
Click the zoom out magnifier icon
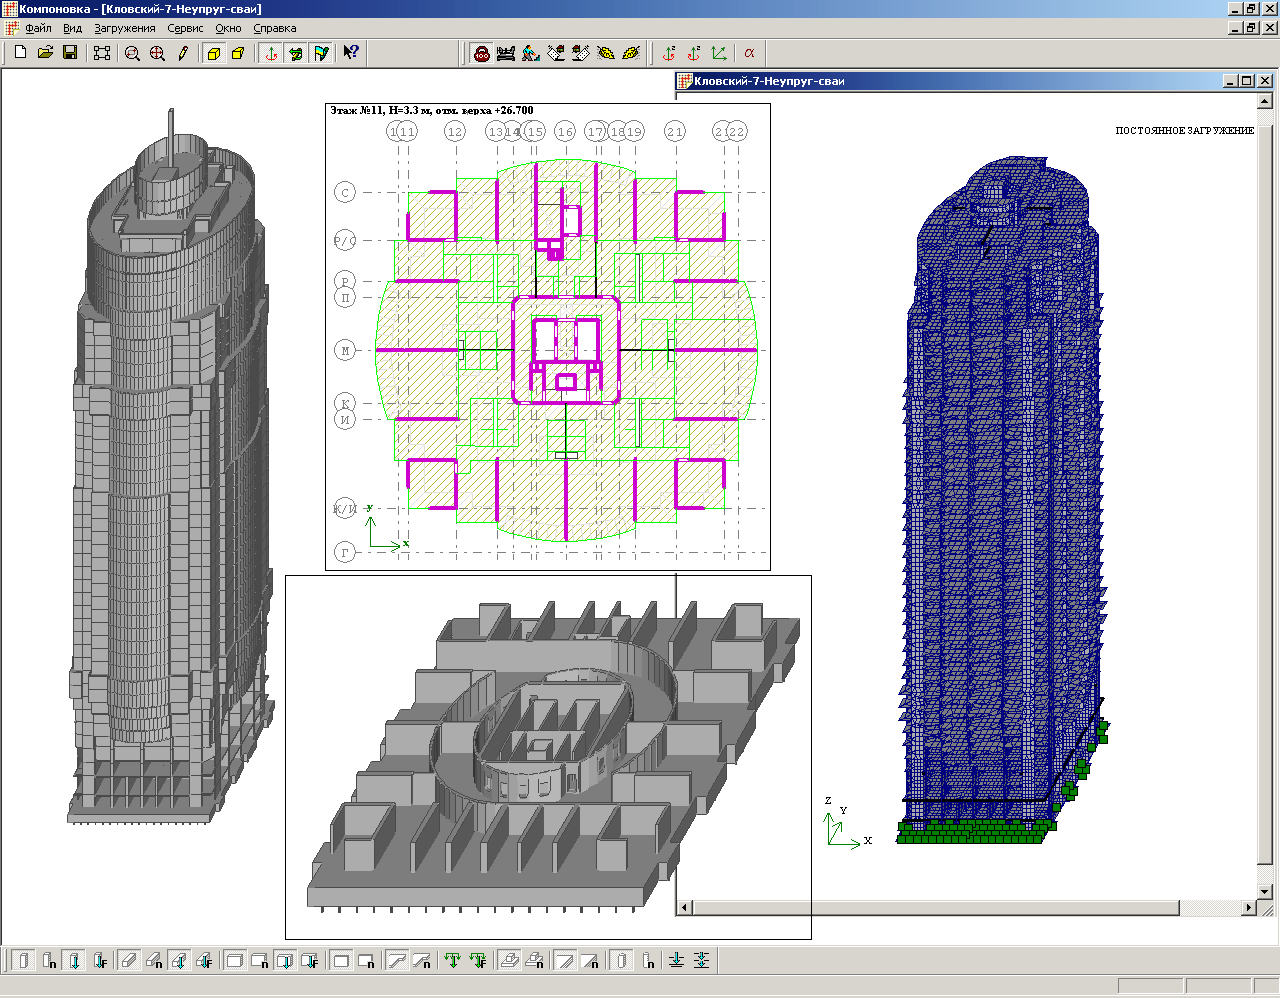(x=132, y=53)
